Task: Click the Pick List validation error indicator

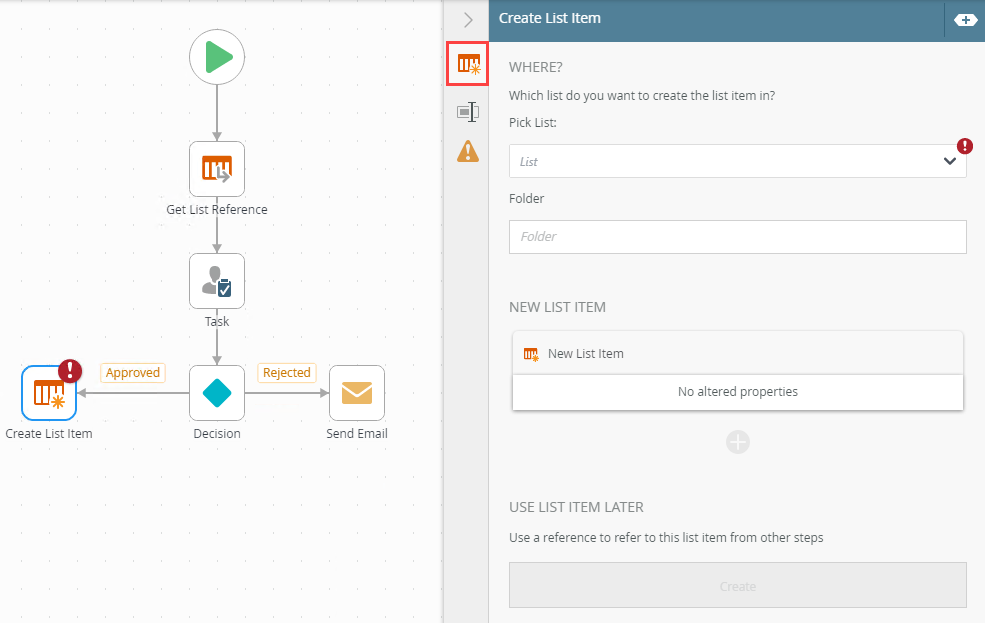Action: (965, 146)
